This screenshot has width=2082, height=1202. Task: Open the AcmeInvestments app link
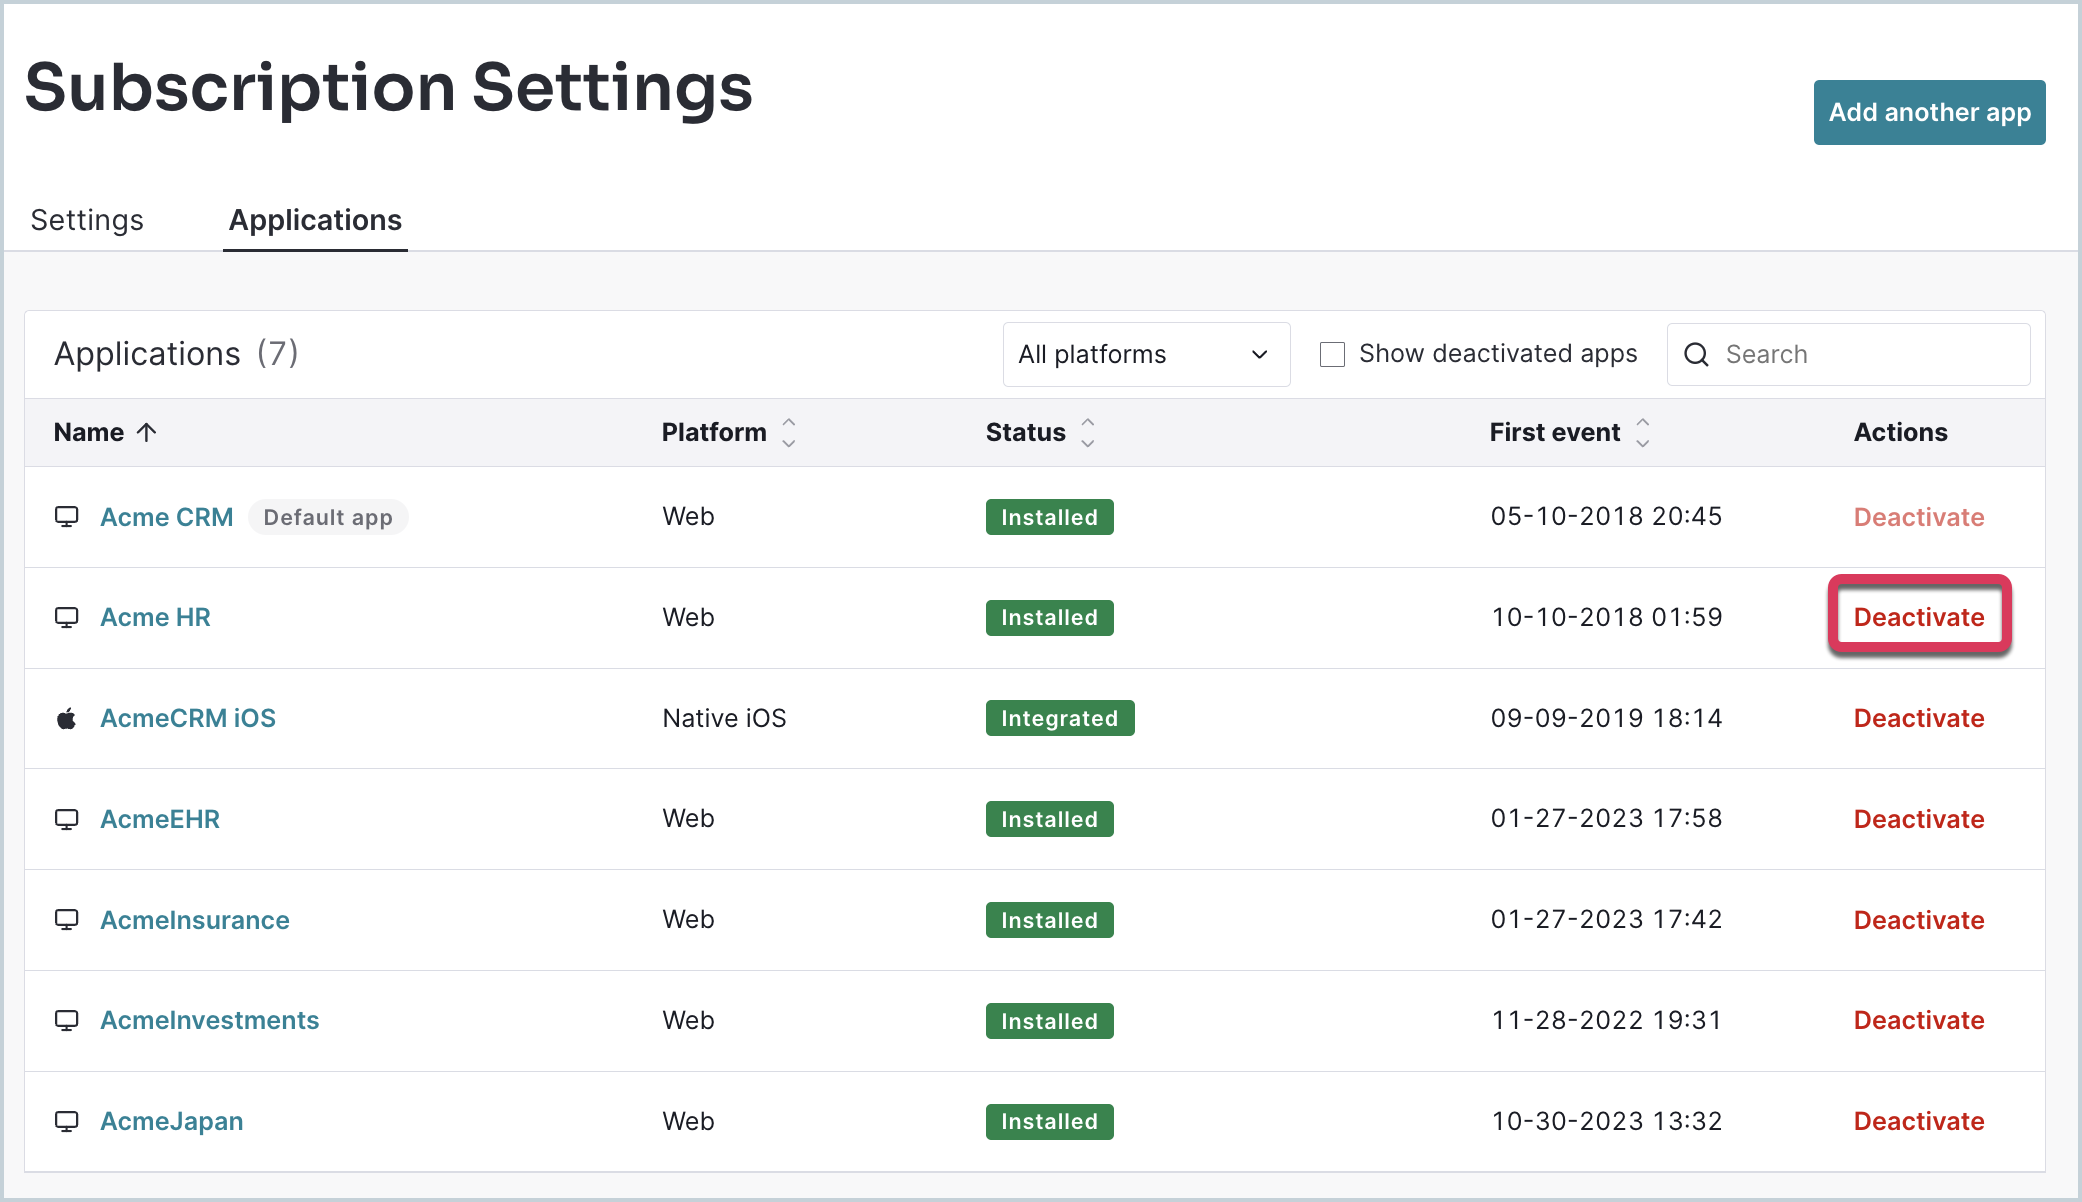(210, 1020)
